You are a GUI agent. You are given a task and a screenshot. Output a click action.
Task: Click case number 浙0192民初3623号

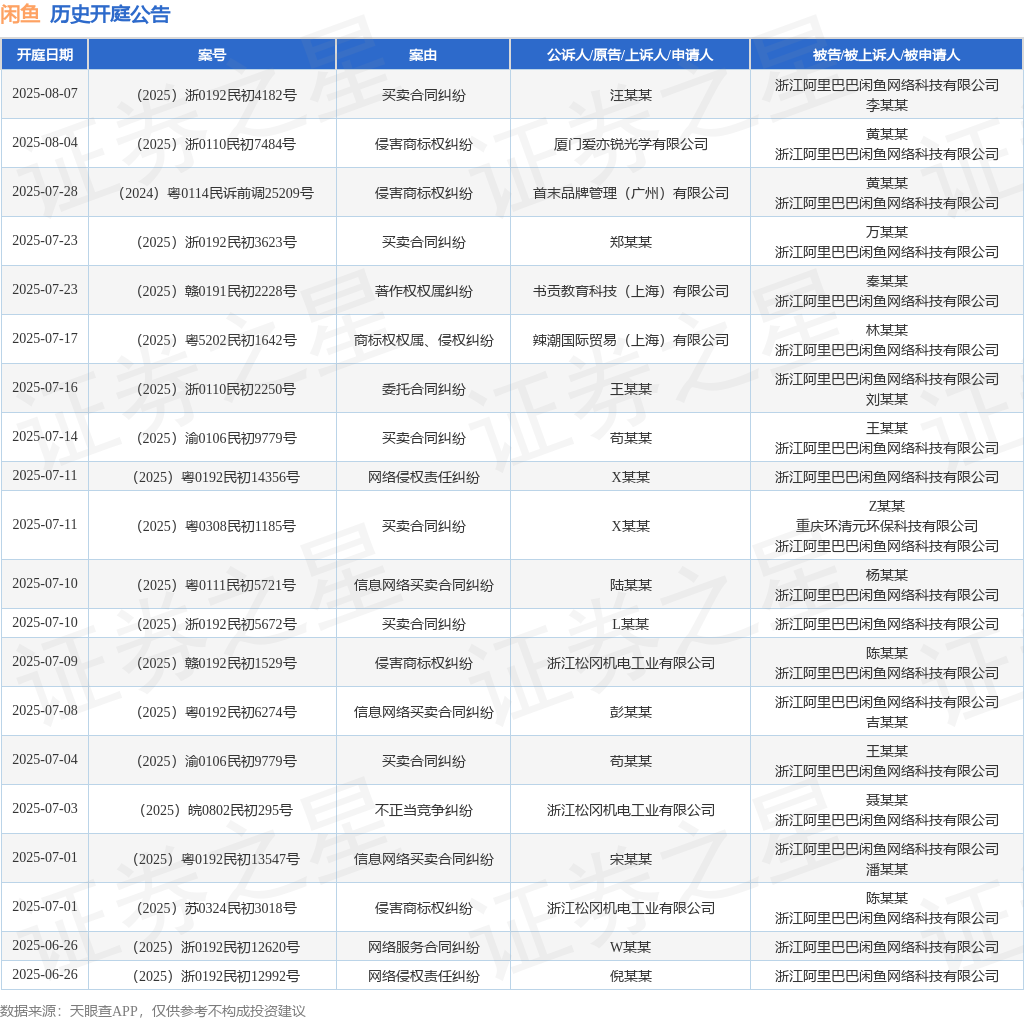point(216,242)
